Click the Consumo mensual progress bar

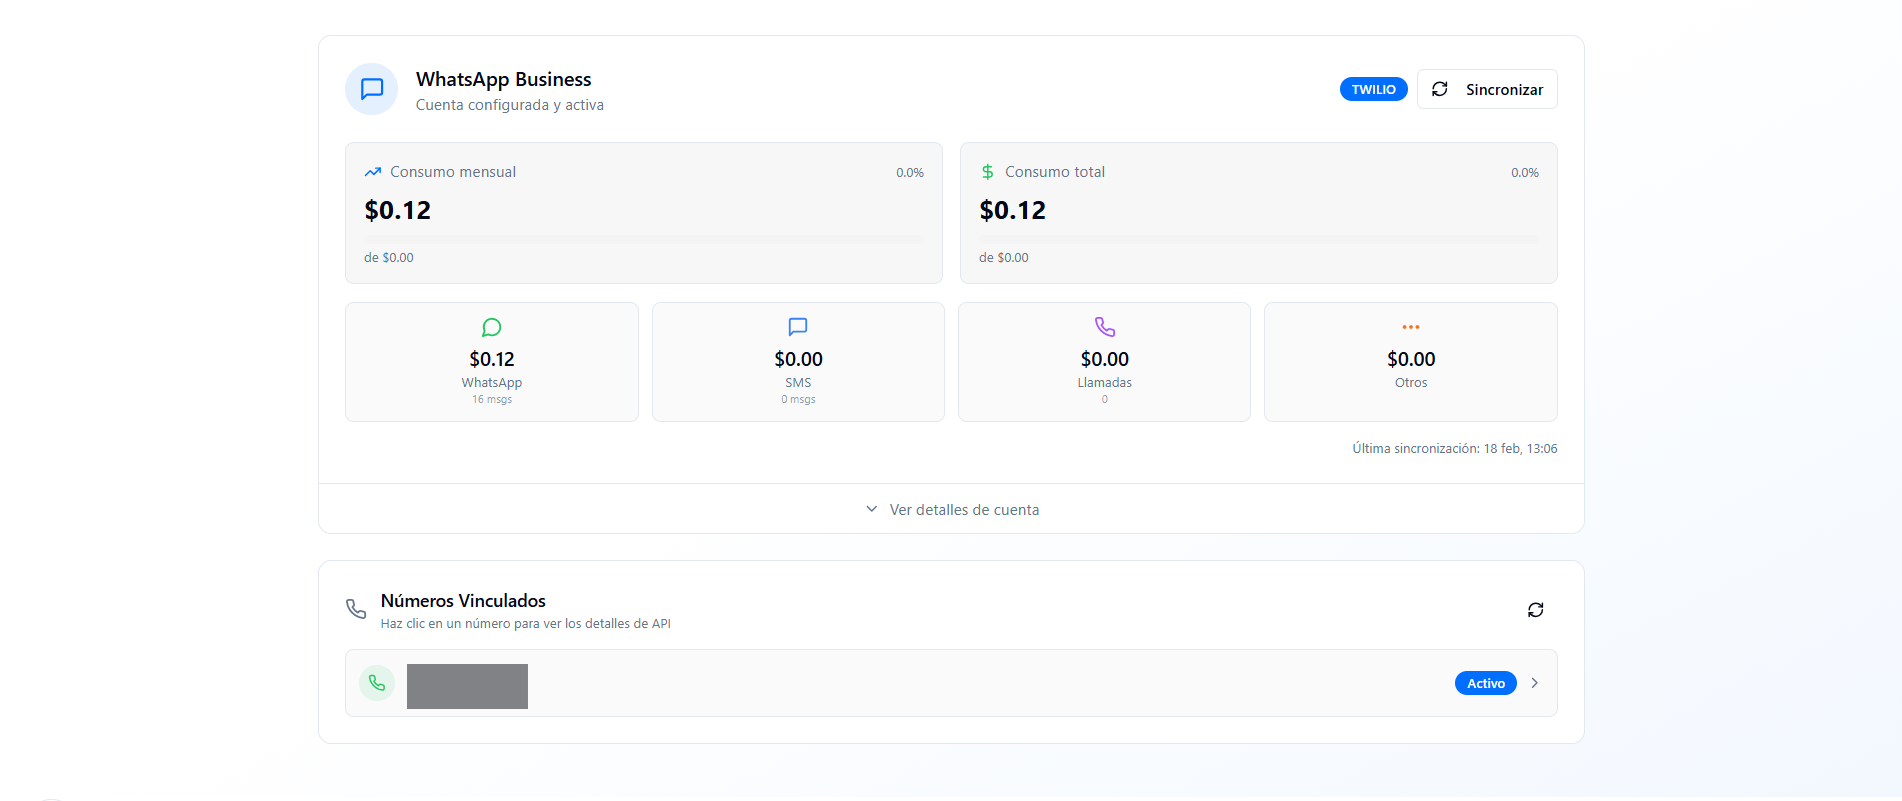644,239
